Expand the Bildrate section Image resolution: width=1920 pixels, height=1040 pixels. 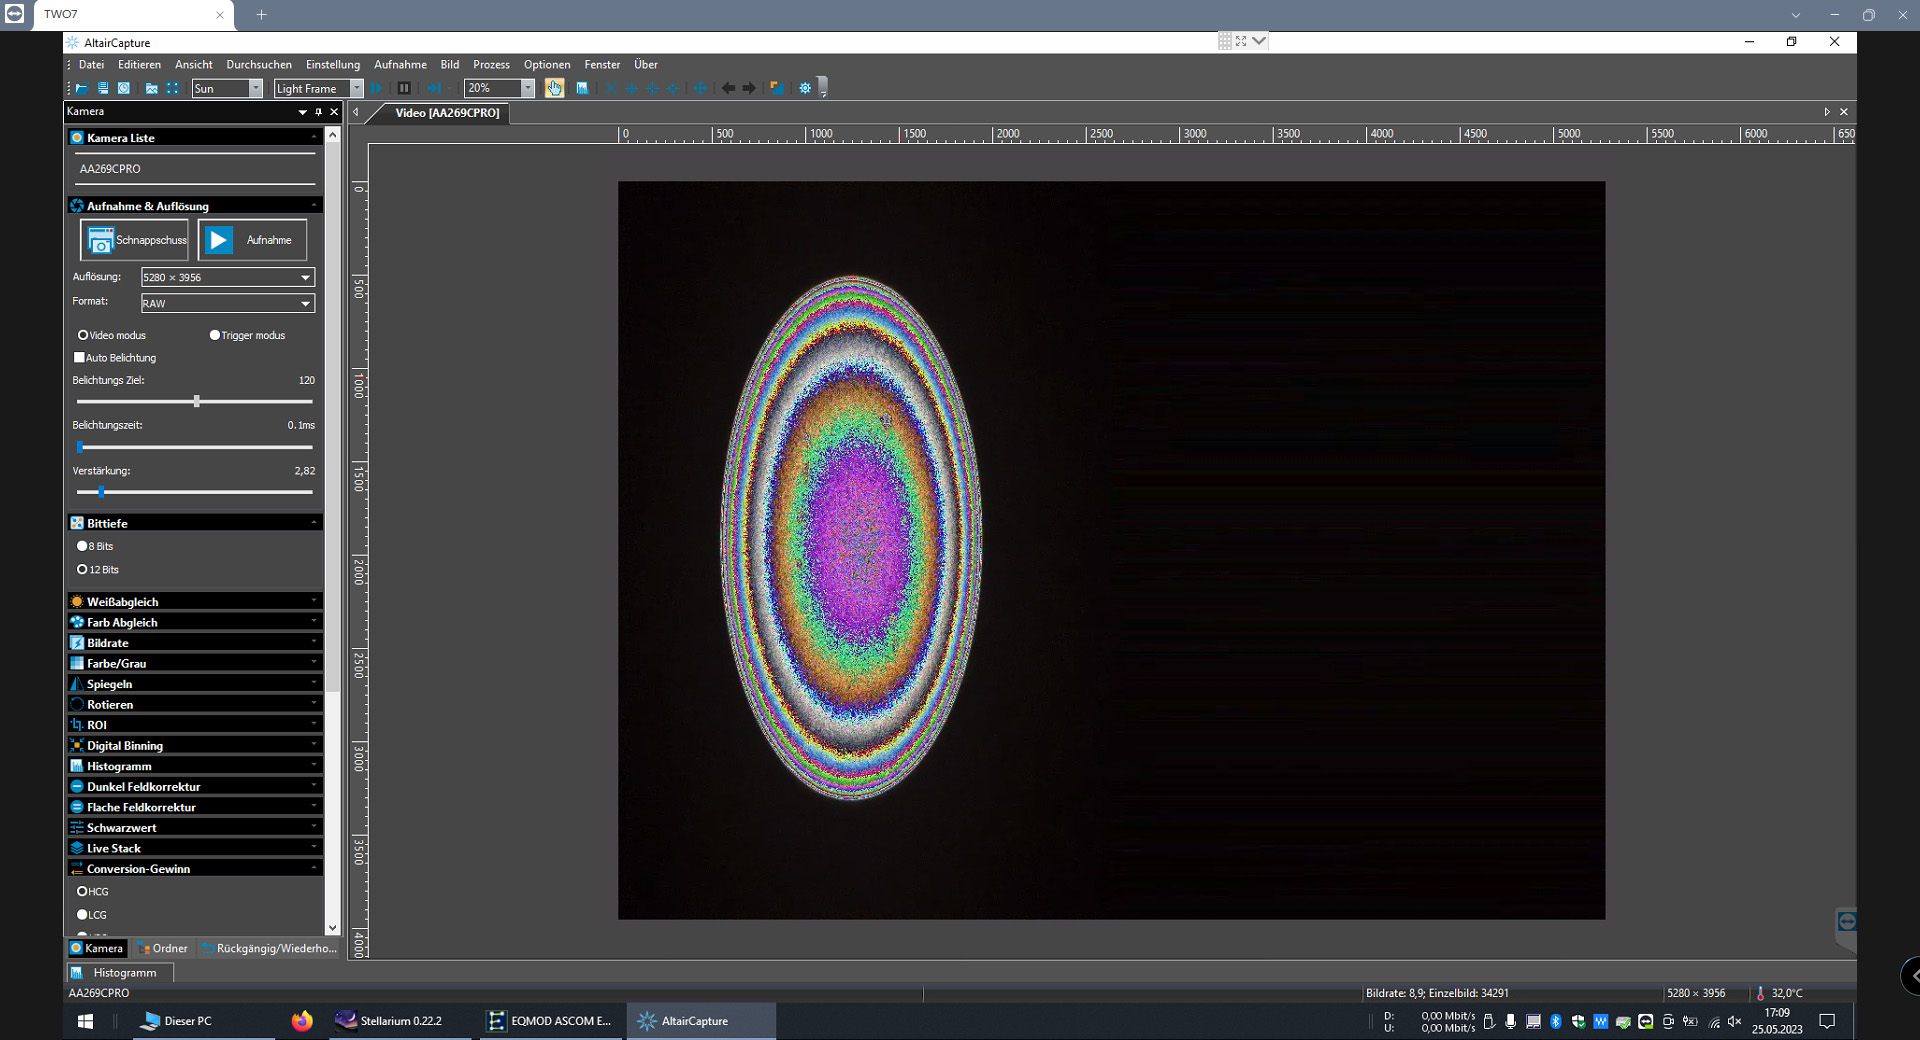point(195,643)
